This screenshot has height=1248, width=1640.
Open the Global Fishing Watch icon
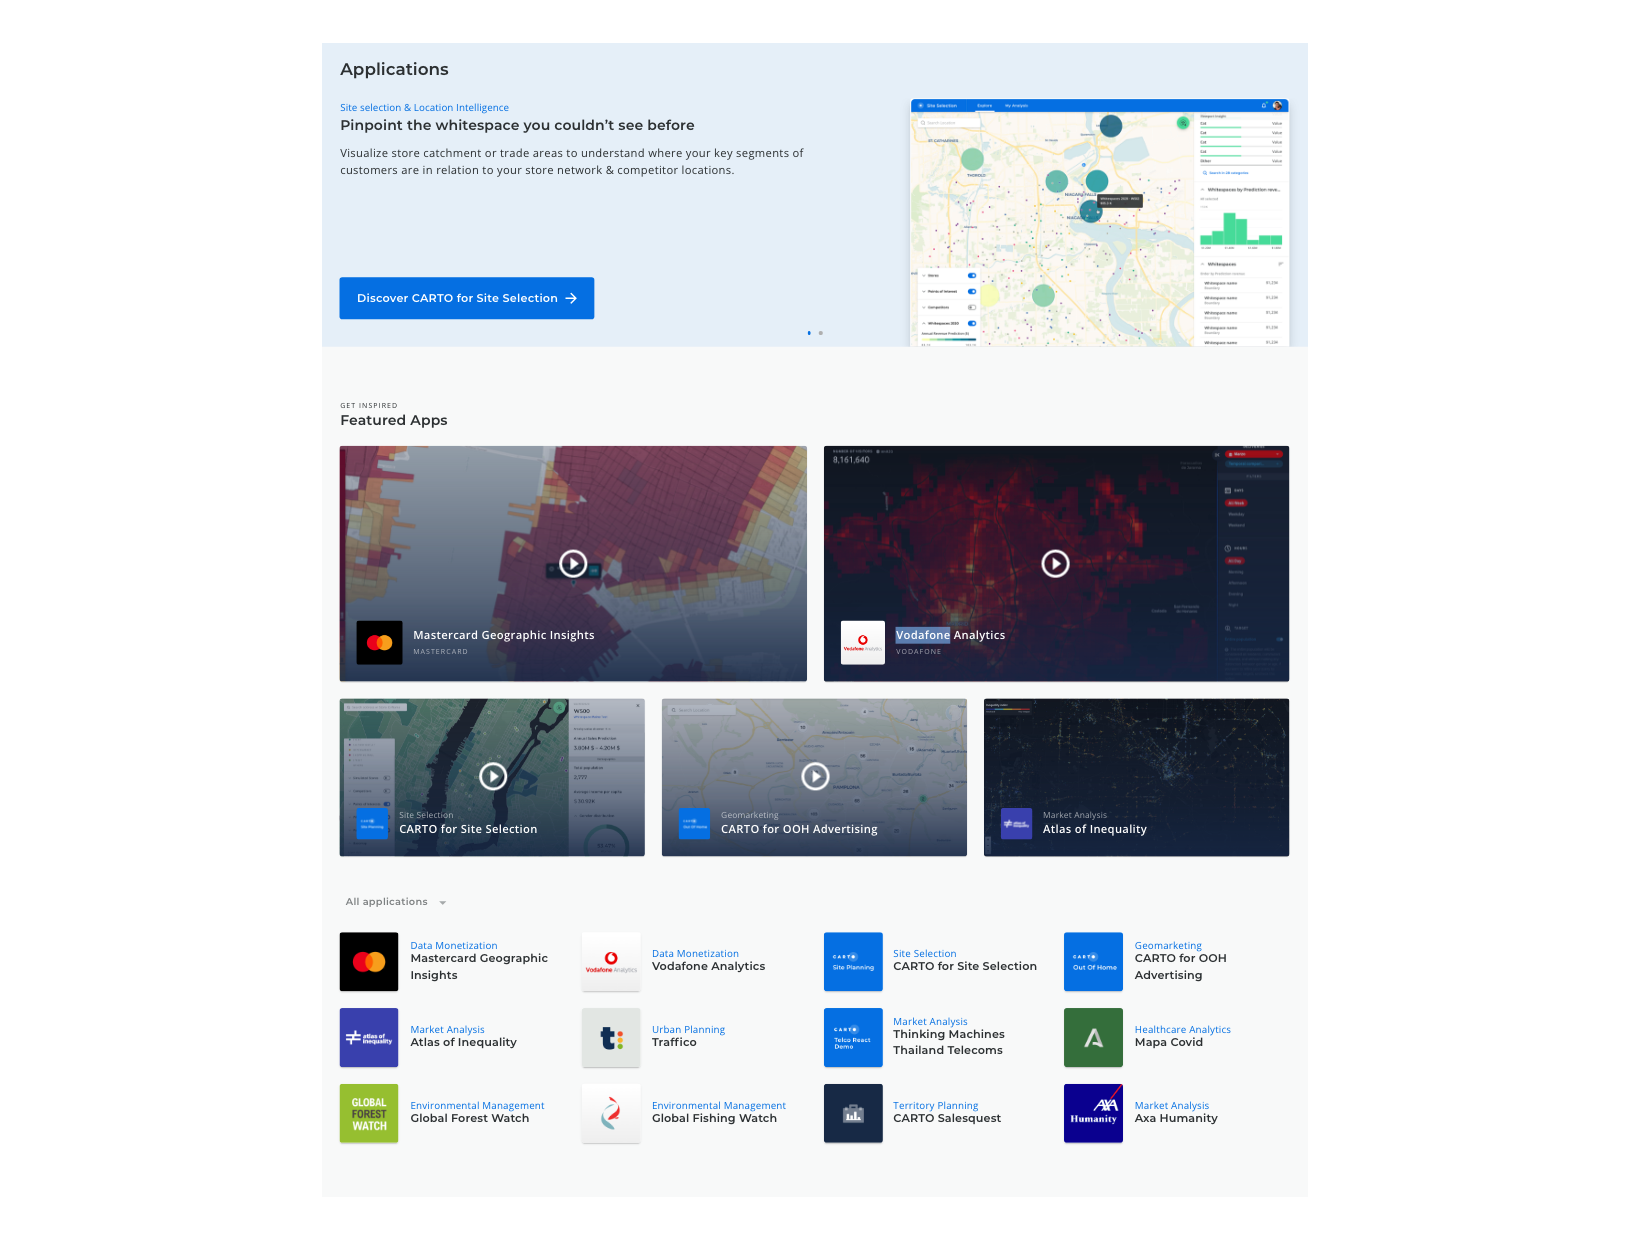pyautogui.click(x=611, y=1114)
